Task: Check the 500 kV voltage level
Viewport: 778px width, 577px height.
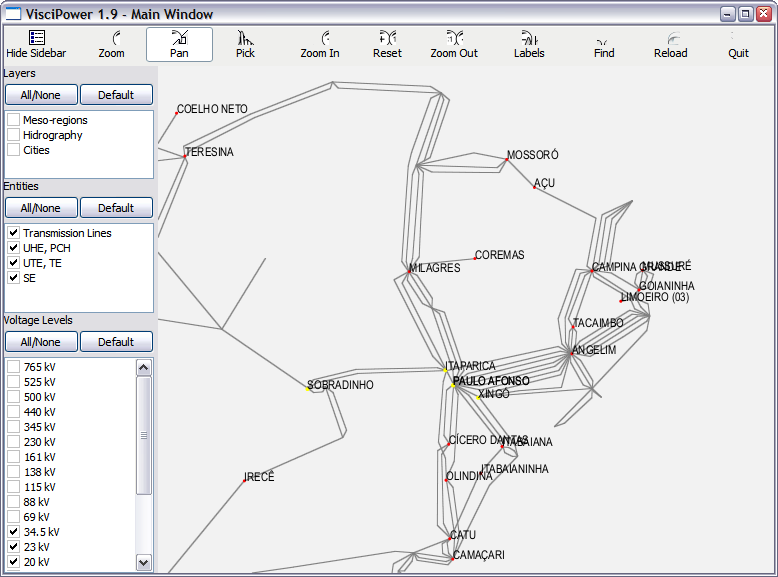Action: (x=14, y=396)
